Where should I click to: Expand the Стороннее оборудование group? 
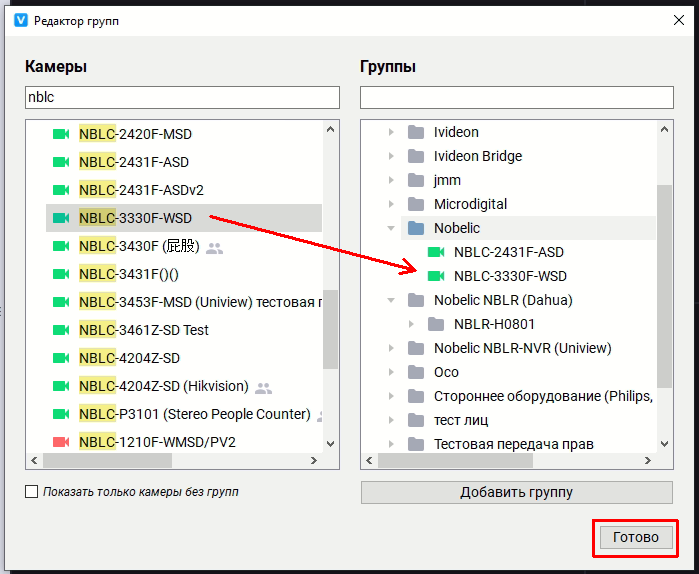pos(391,396)
